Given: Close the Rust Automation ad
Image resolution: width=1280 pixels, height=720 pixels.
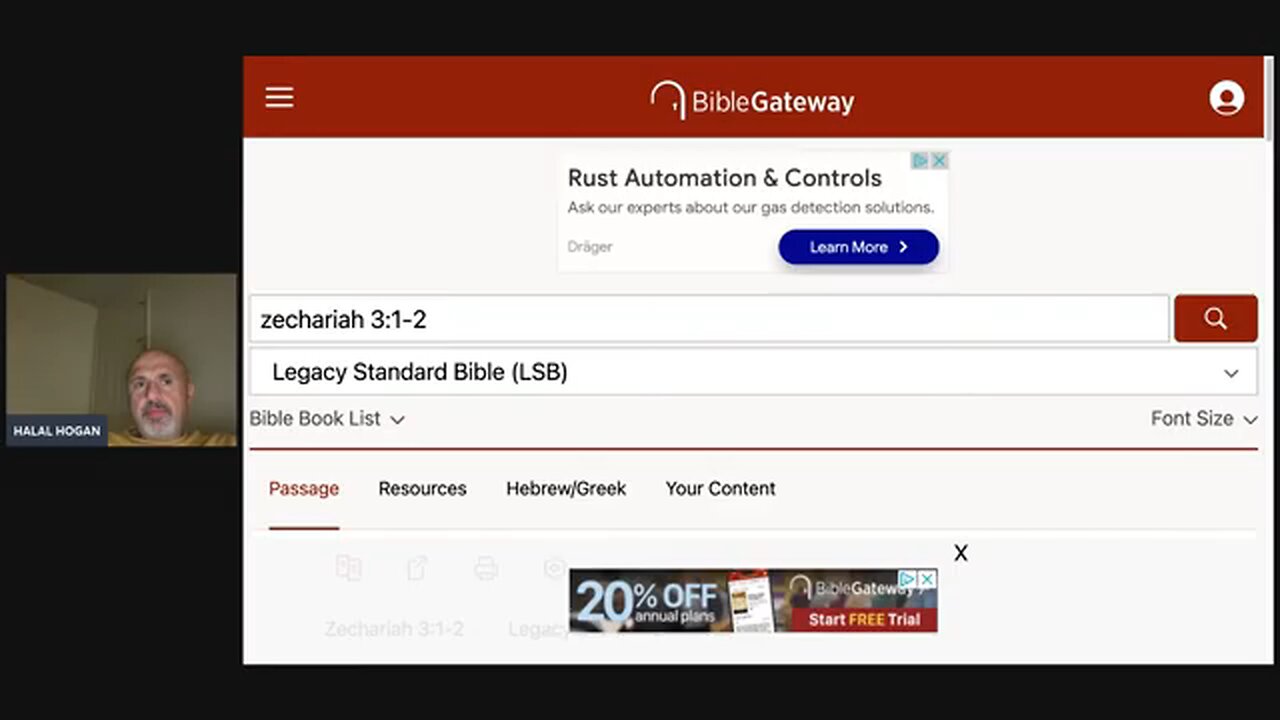Looking at the screenshot, I should click(x=939, y=160).
